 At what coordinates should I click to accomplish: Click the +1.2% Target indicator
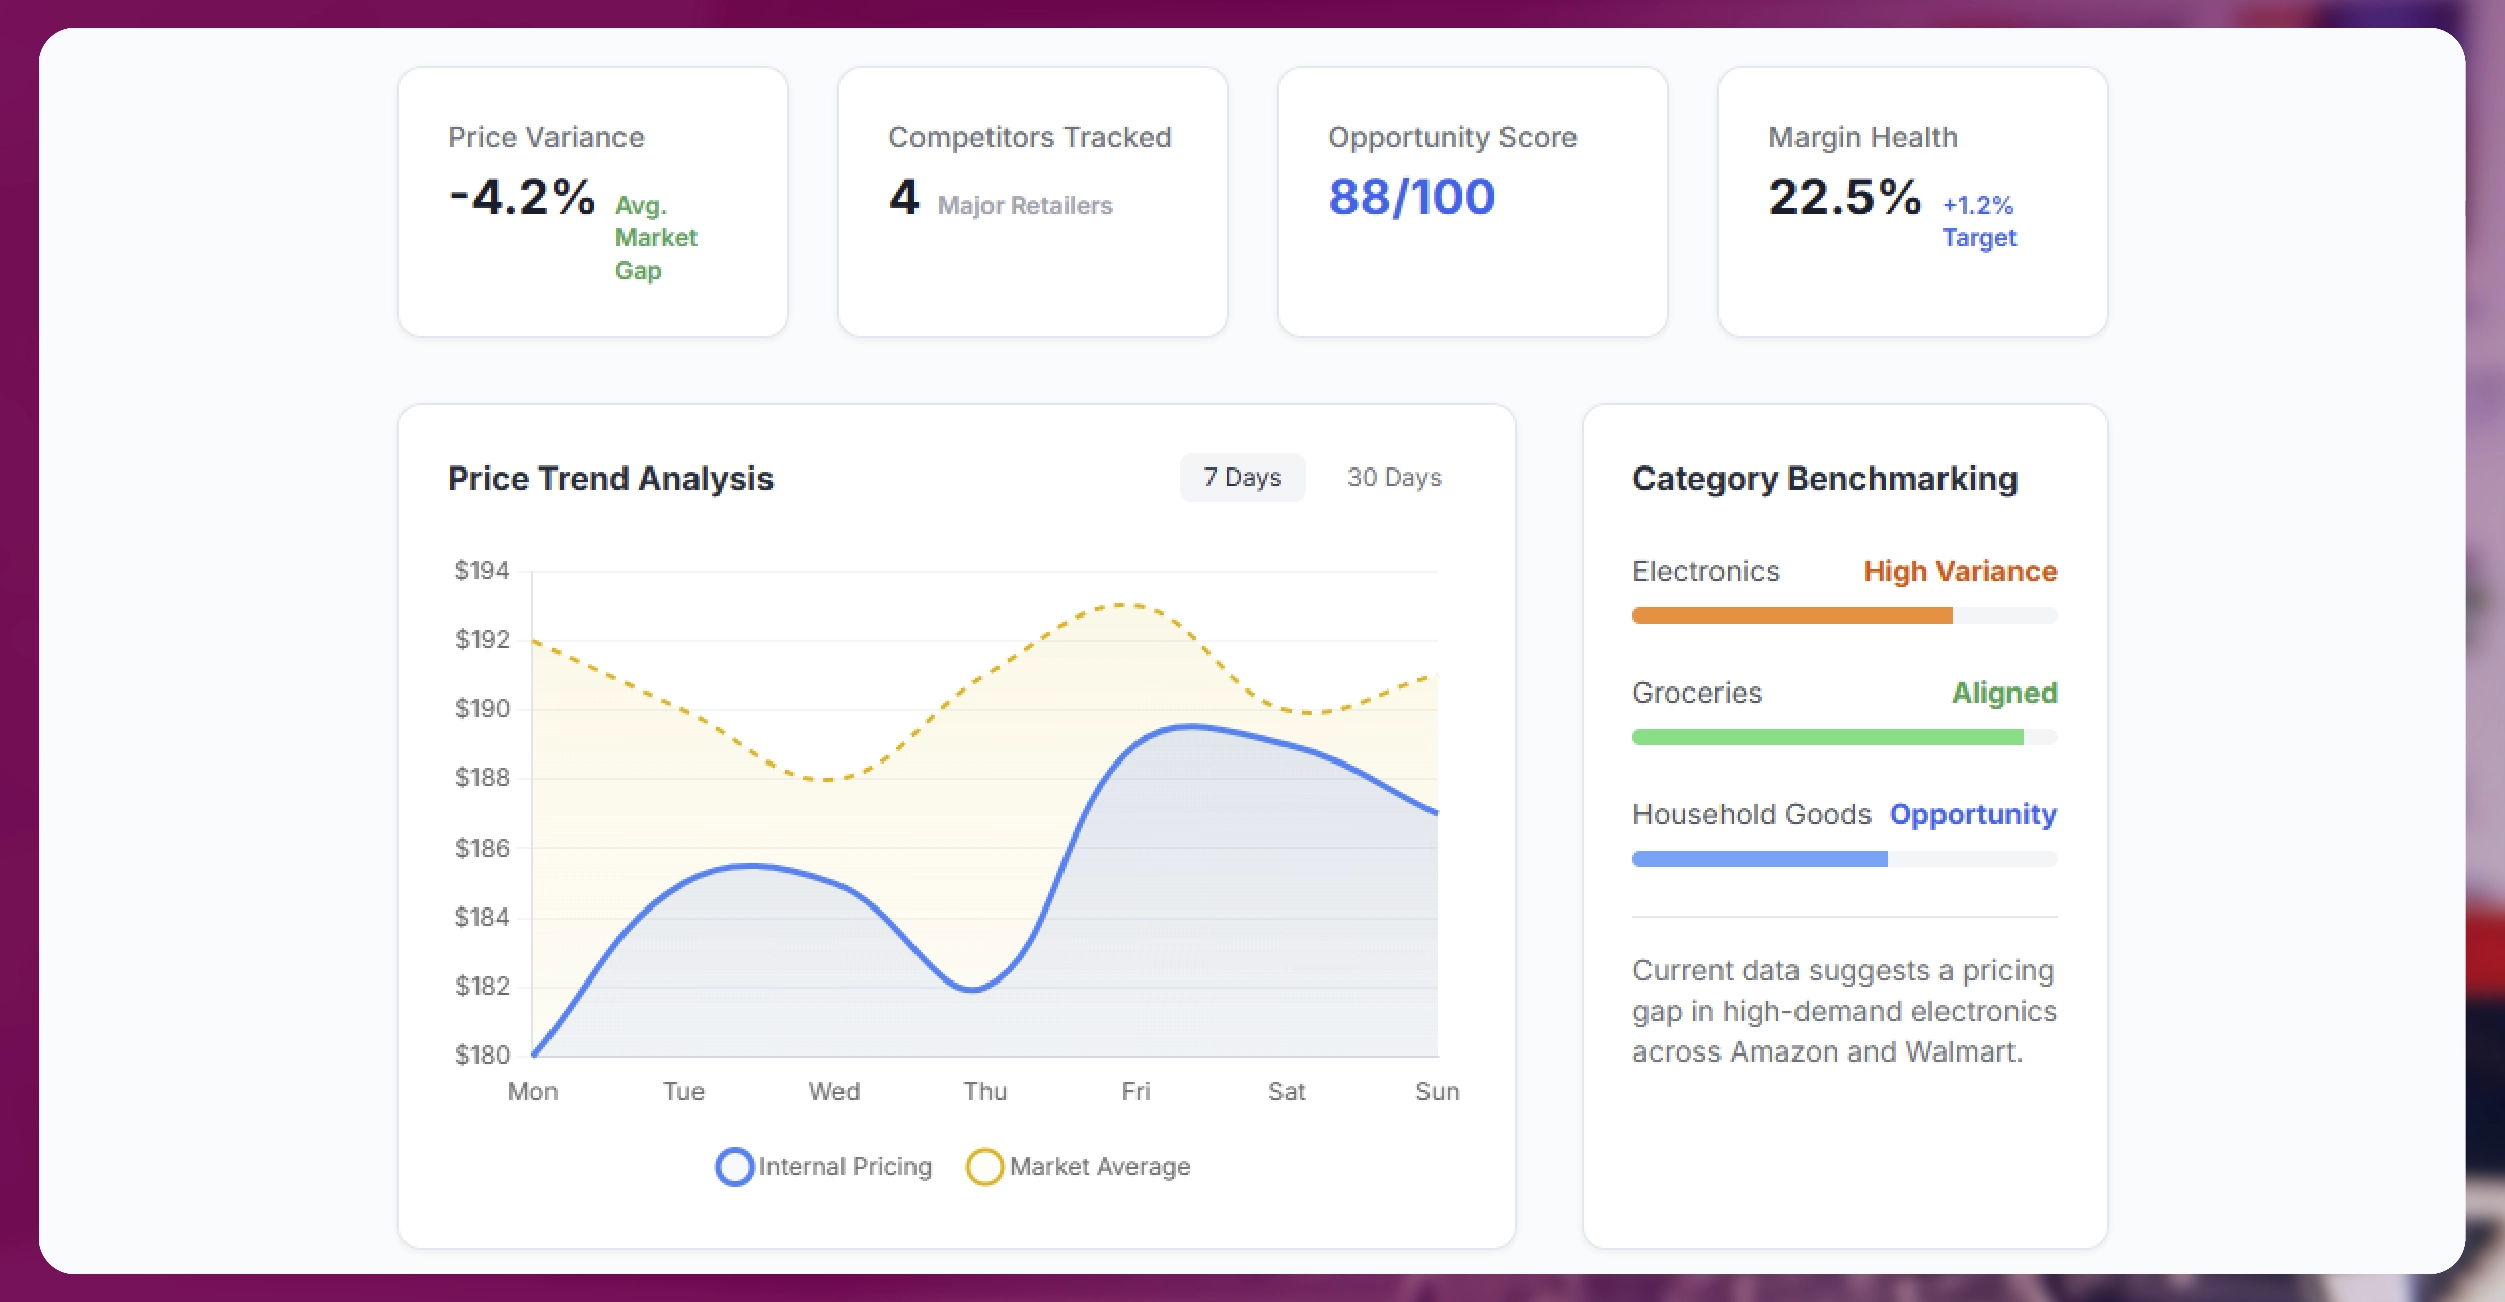[x=1978, y=221]
